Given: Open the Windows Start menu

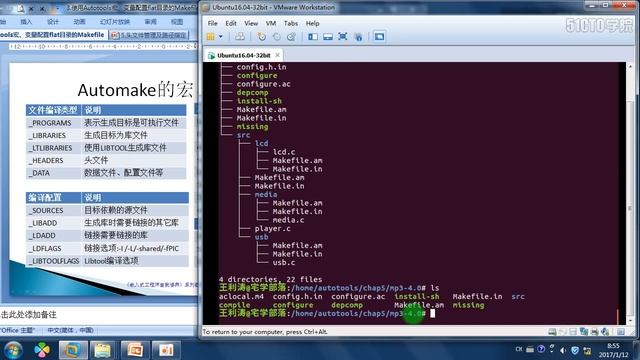Looking at the screenshot, I should [13, 350].
